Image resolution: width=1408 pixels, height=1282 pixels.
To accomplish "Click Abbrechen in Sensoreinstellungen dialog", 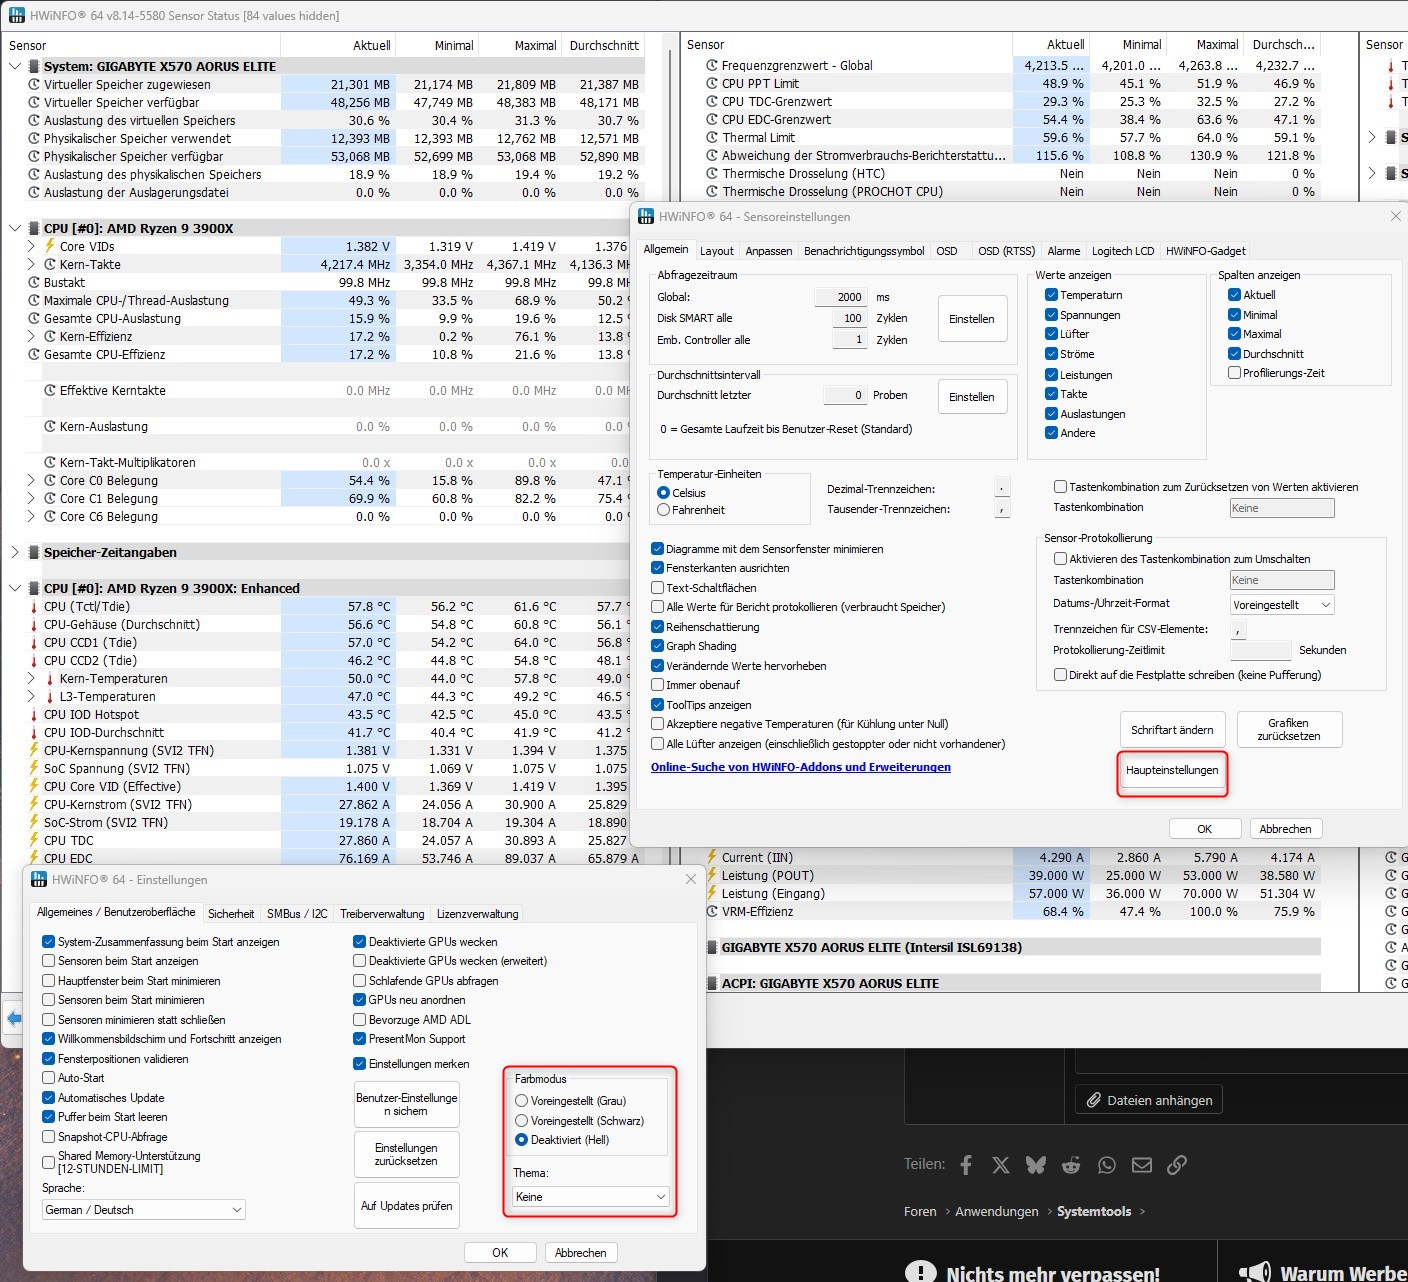I will tap(1285, 829).
